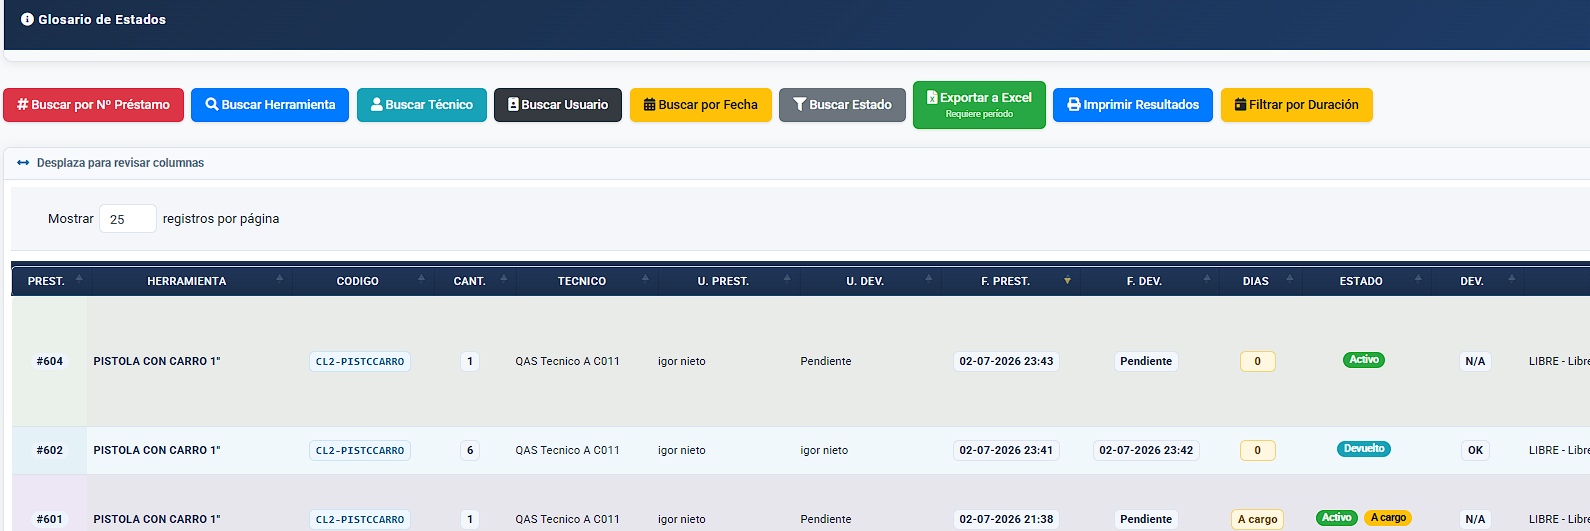This screenshot has width=1590, height=531.
Task: Click the records-per-page input showing 25
Action: [128, 218]
